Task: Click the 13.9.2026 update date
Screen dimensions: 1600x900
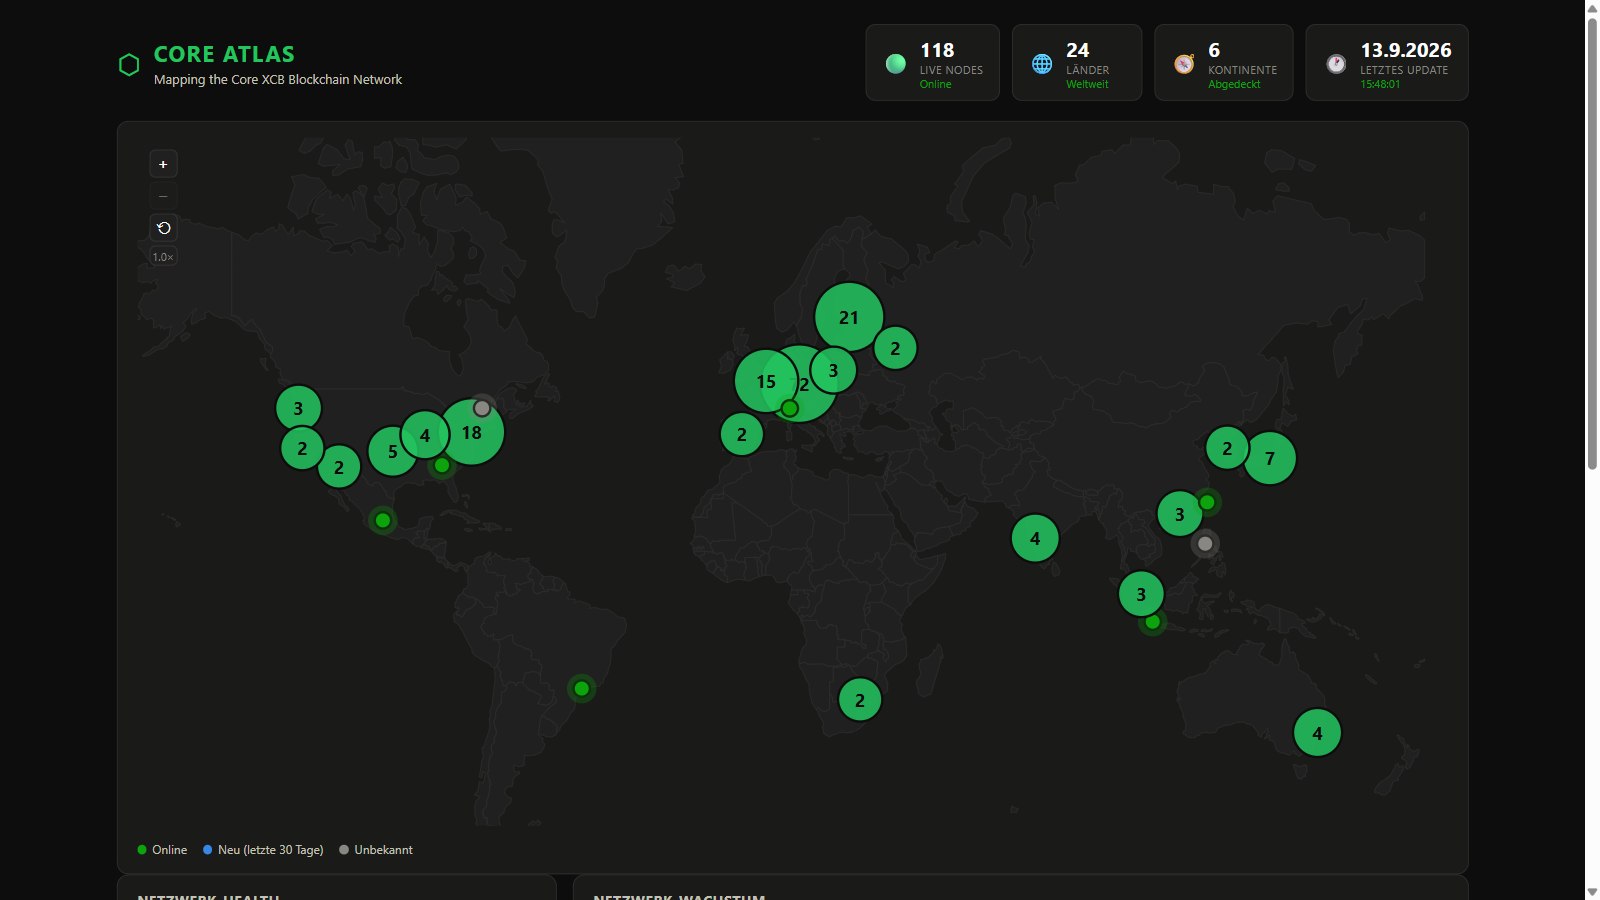Action: [1406, 50]
